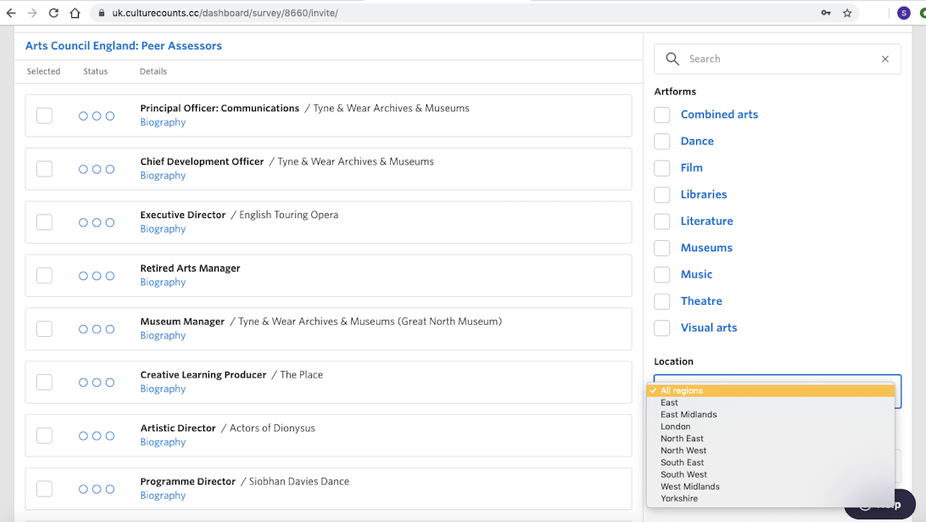
Task: Check the Literature artform checkbox
Action: click(x=662, y=221)
